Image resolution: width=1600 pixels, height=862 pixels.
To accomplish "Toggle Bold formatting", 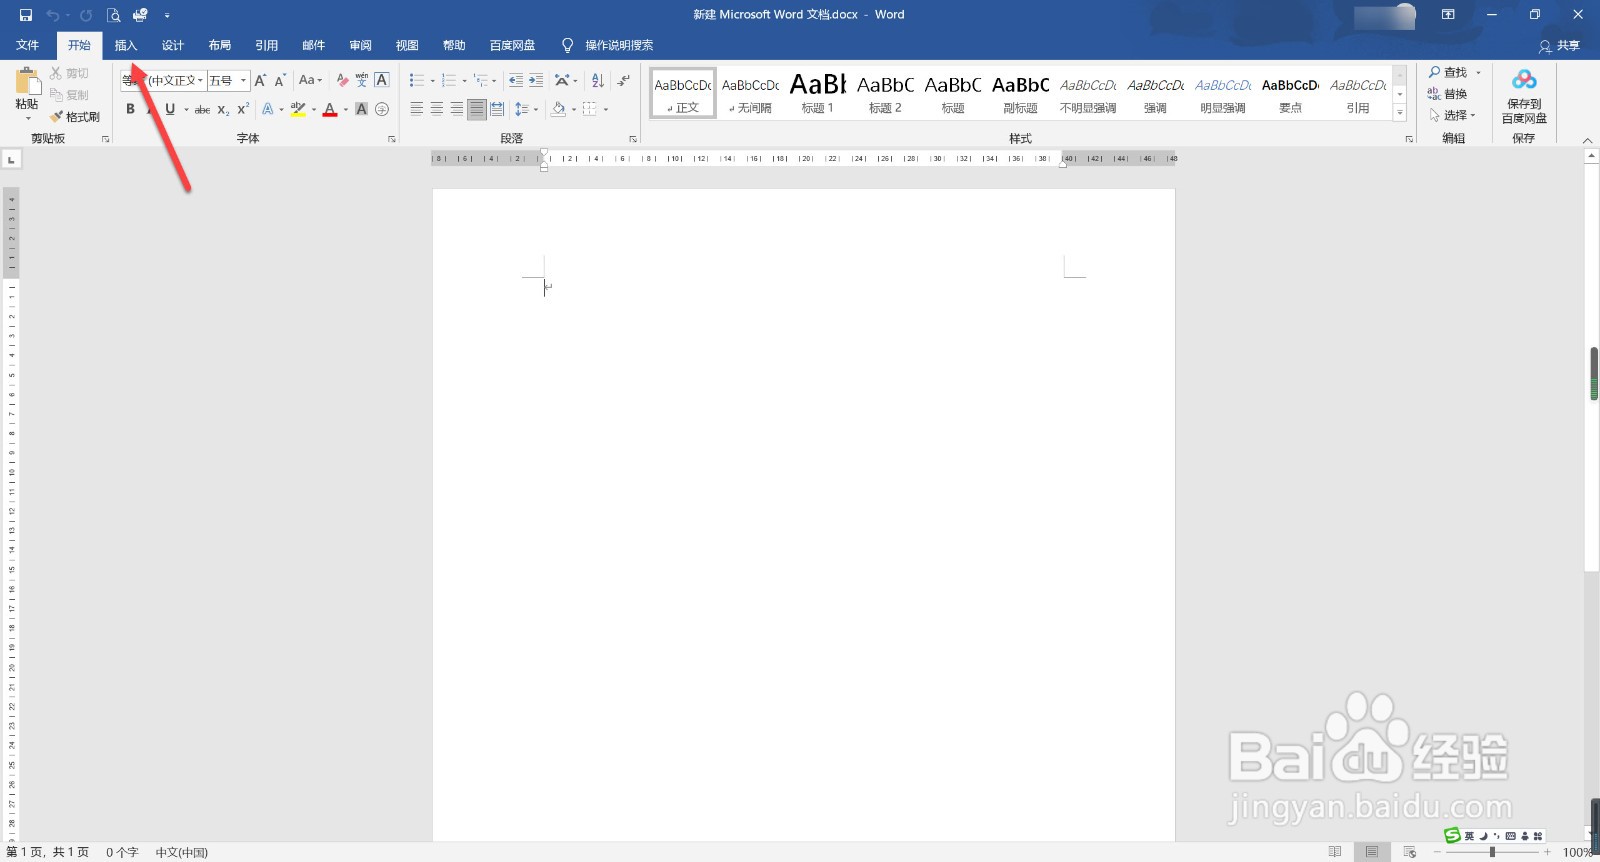I will 130,109.
